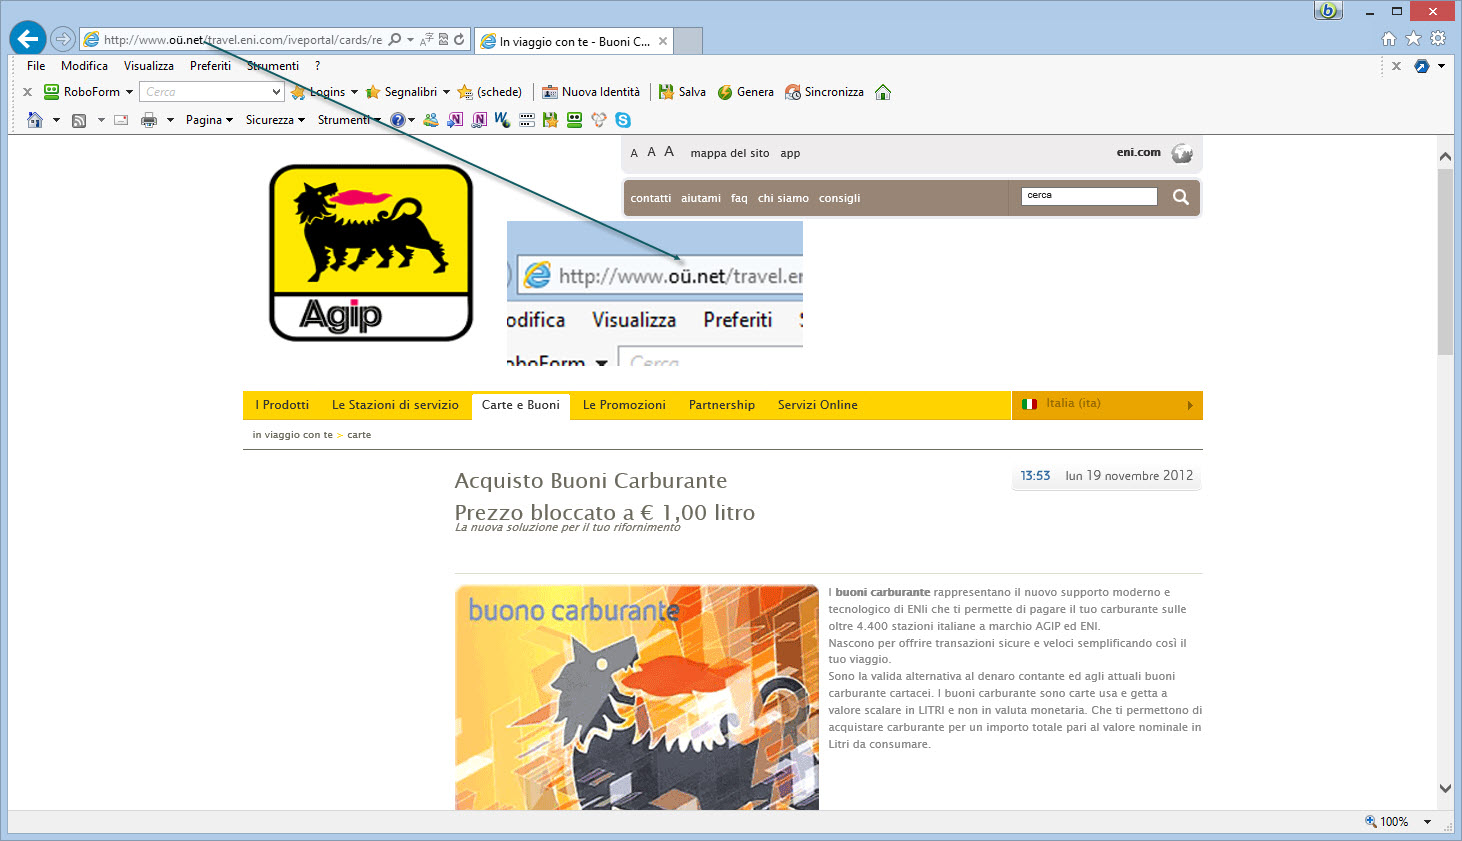The width and height of the screenshot is (1462, 841).
Task: Close the RoboForm toolbar with the X
Action: point(27,92)
